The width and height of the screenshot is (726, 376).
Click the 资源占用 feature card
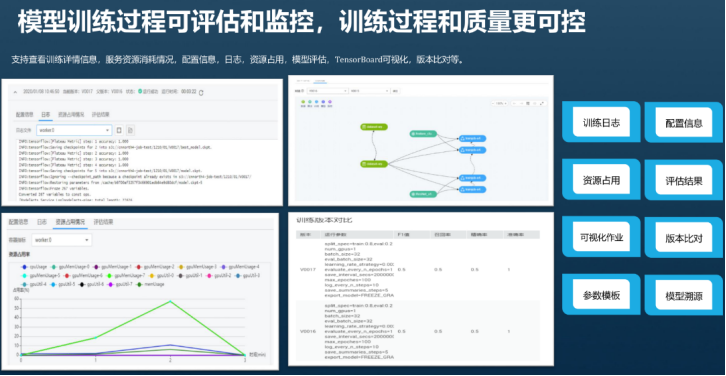[601, 180]
